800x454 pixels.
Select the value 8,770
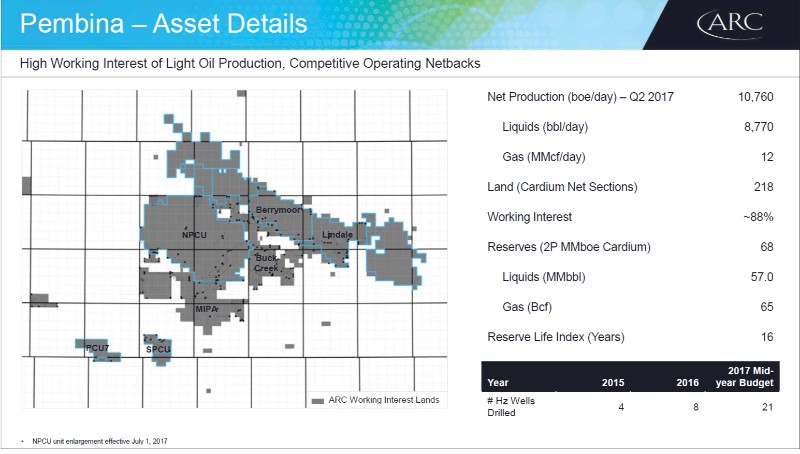tap(759, 127)
